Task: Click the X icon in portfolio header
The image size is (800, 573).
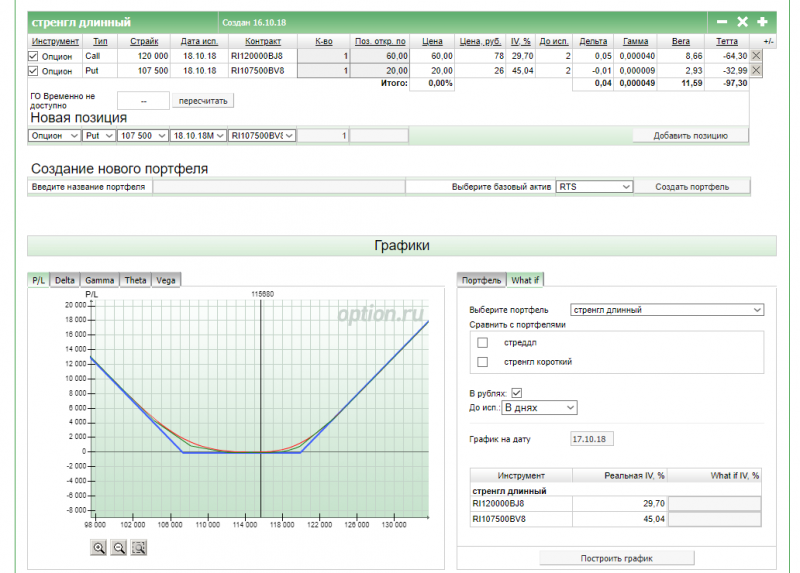Action: tap(743, 21)
